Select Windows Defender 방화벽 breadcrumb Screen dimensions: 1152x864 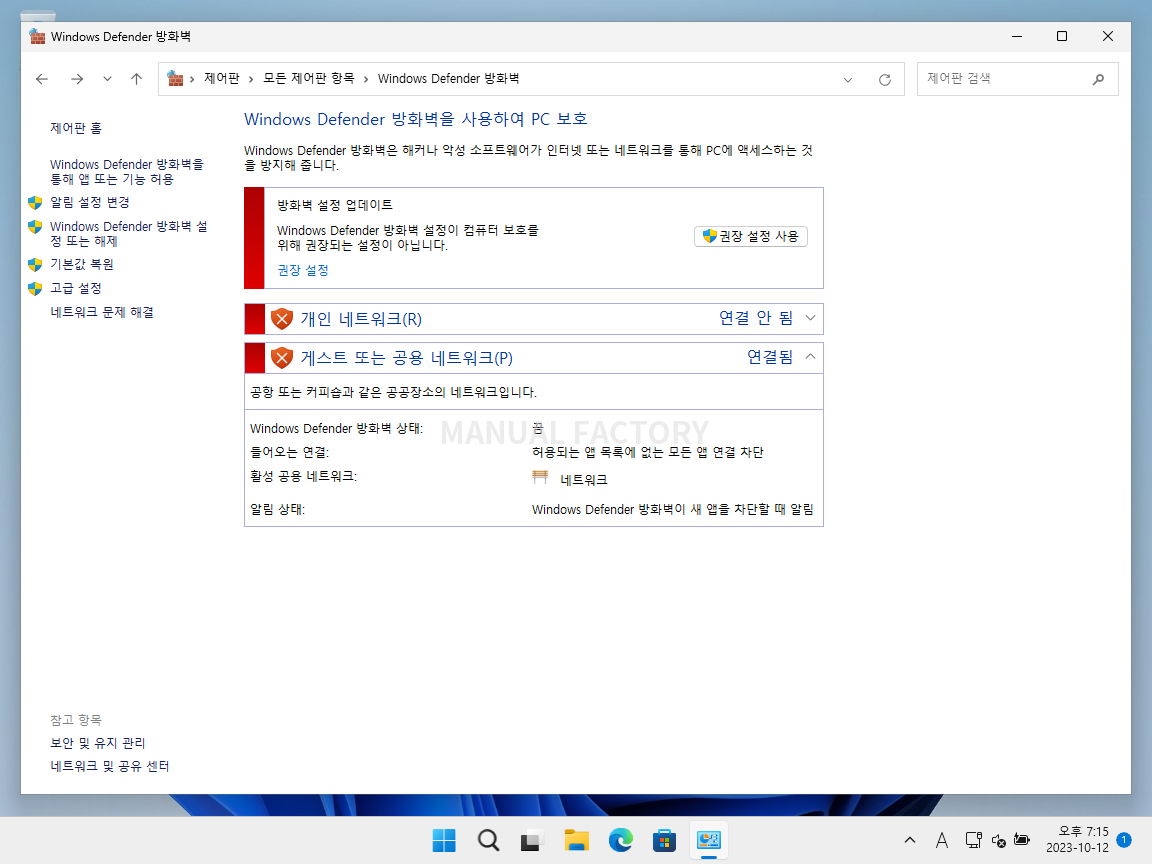[x=448, y=79]
